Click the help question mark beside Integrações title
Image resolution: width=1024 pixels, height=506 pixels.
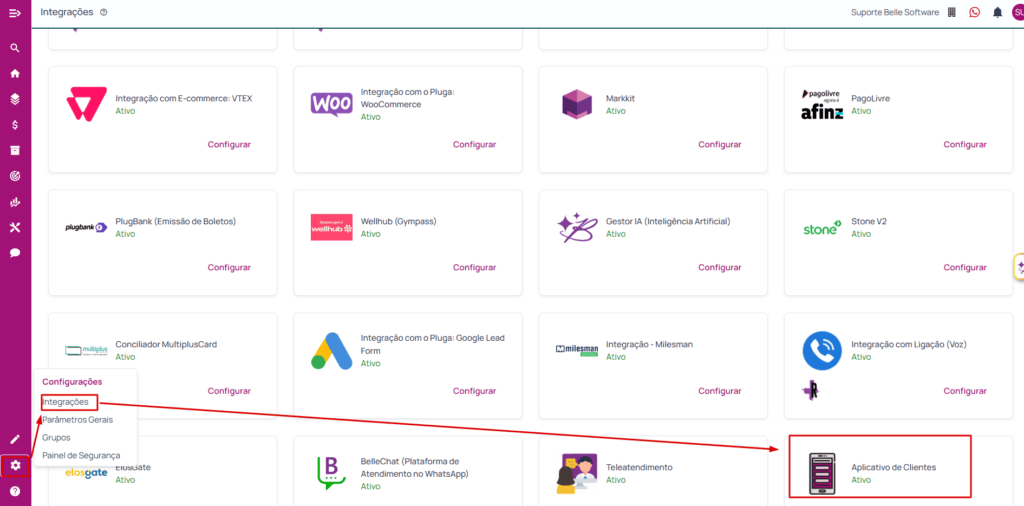pos(104,12)
